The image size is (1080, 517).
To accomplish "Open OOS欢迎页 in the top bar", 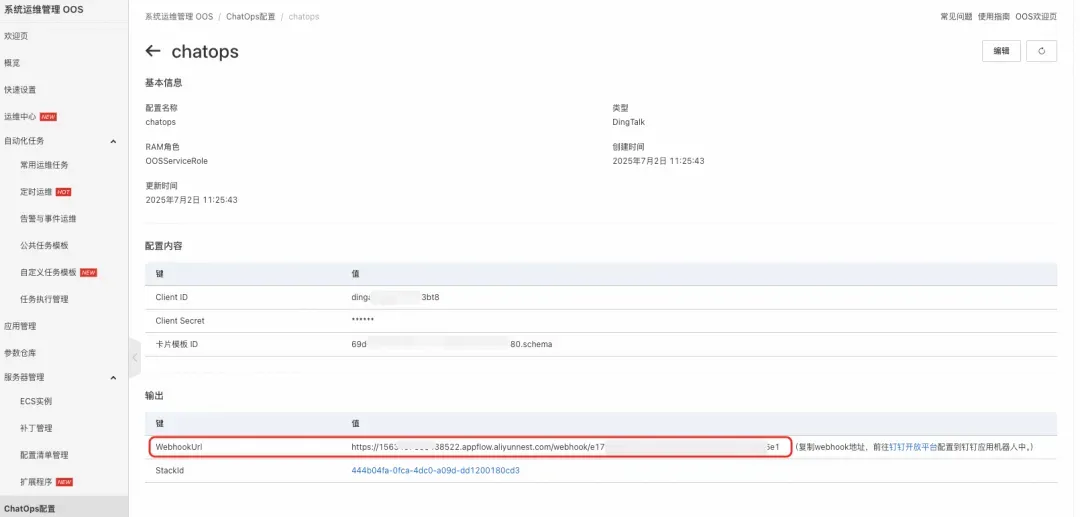I will pyautogui.click(x=1036, y=17).
